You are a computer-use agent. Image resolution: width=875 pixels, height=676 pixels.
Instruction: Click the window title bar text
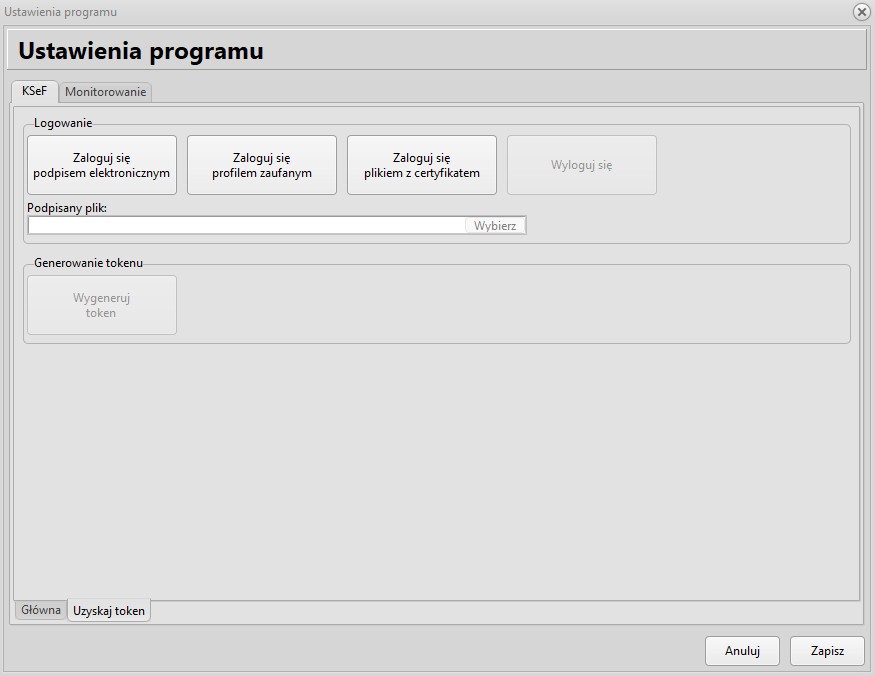61,12
